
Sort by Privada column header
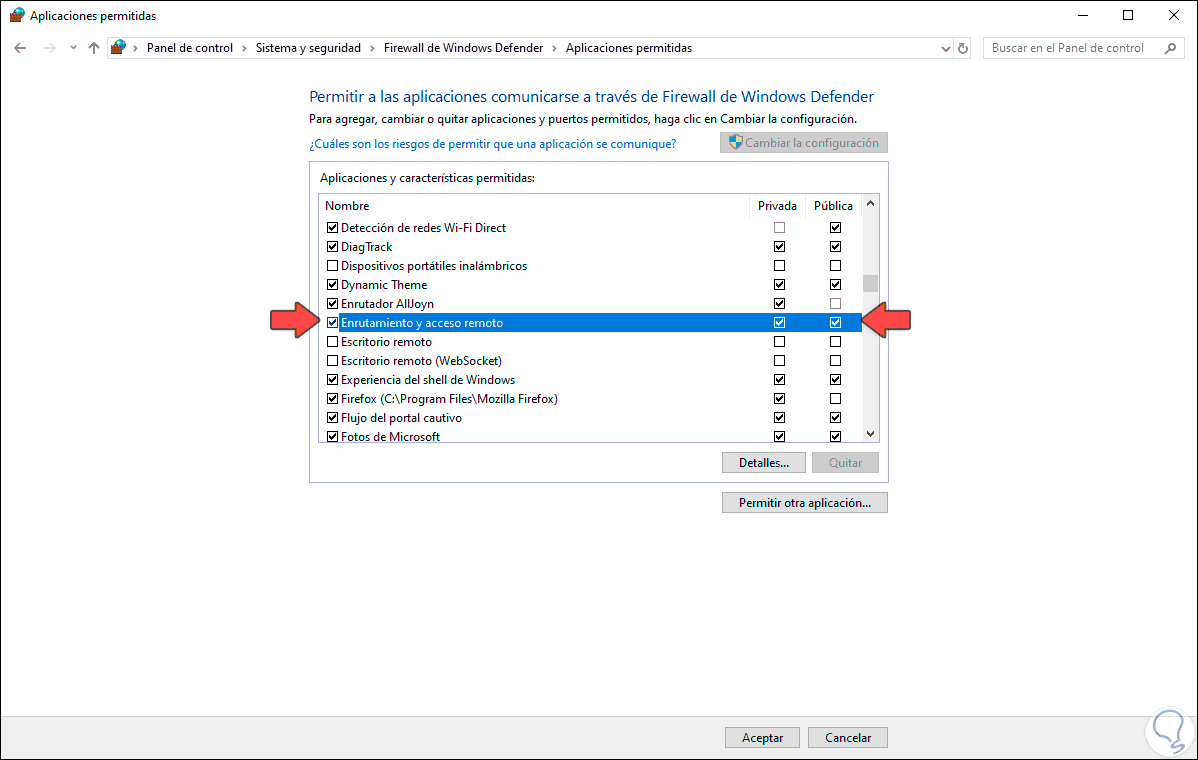click(777, 205)
